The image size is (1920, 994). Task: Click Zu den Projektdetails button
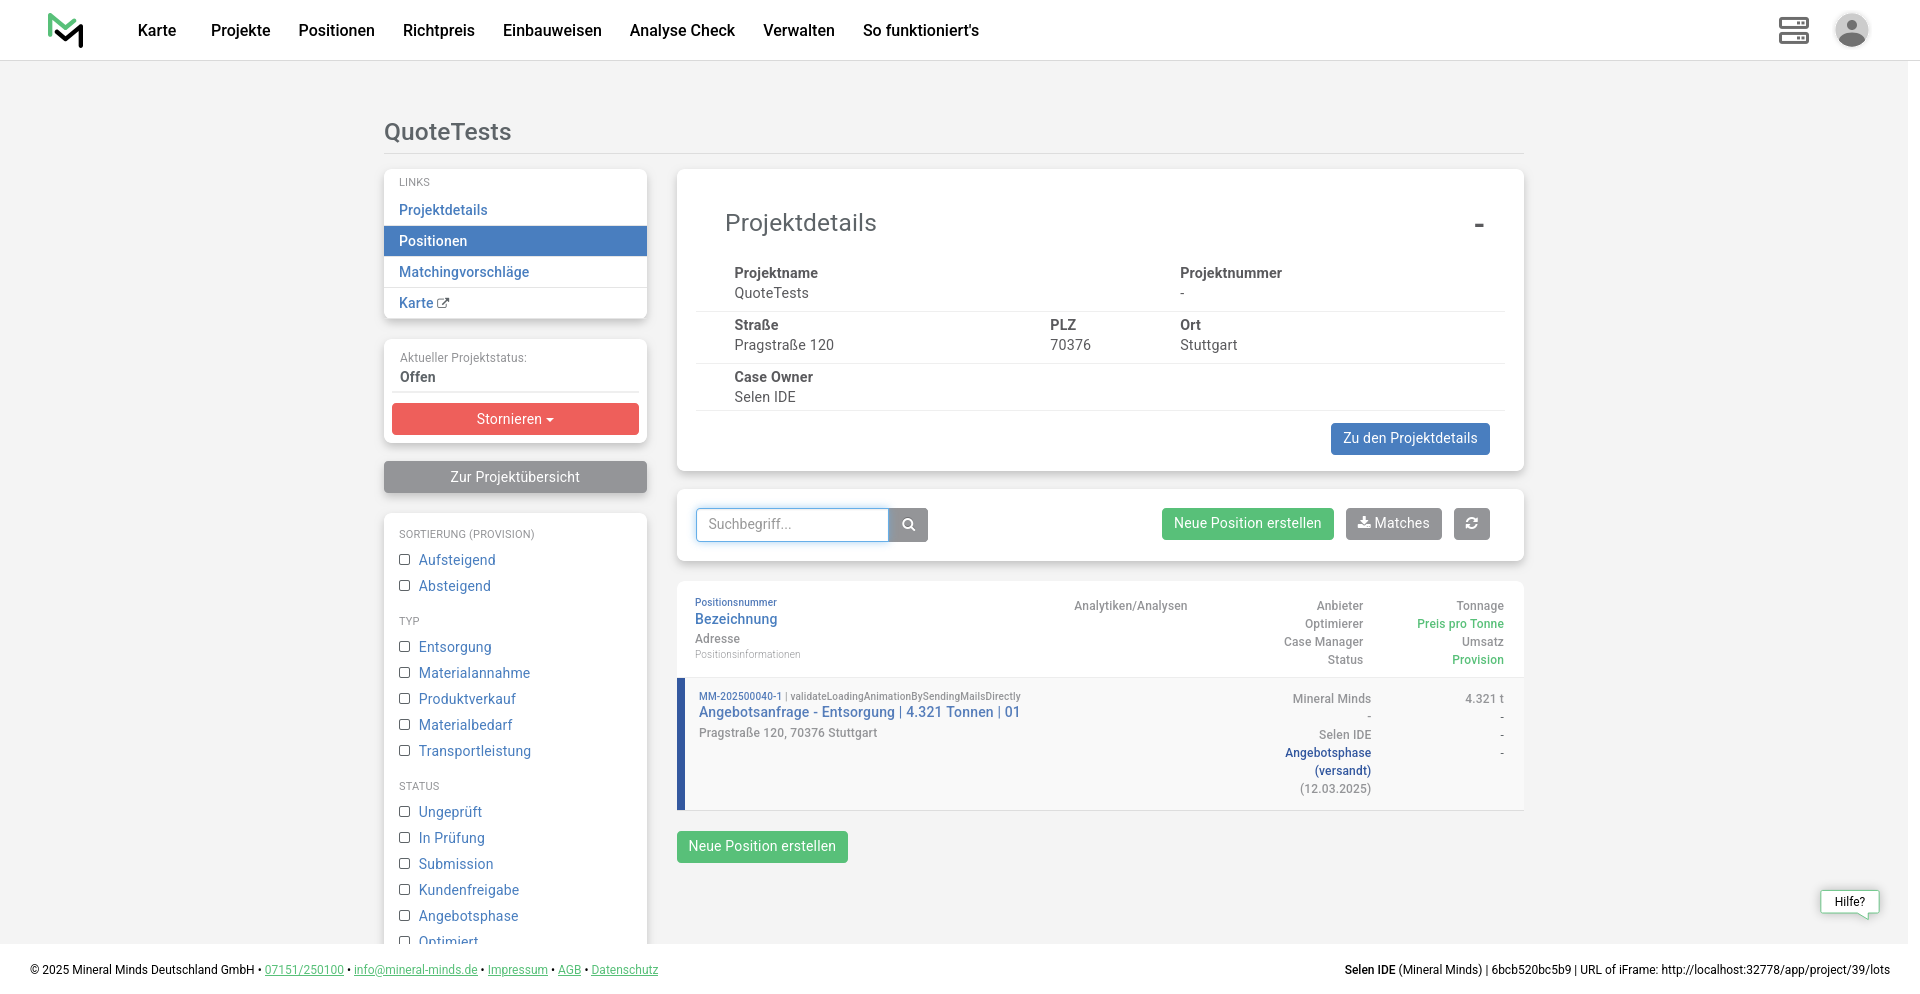pos(1409,439)
